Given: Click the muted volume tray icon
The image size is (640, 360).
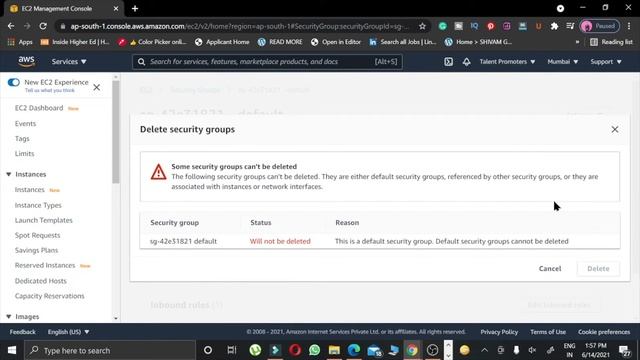Looking at the screenshot, I should 532,350.
